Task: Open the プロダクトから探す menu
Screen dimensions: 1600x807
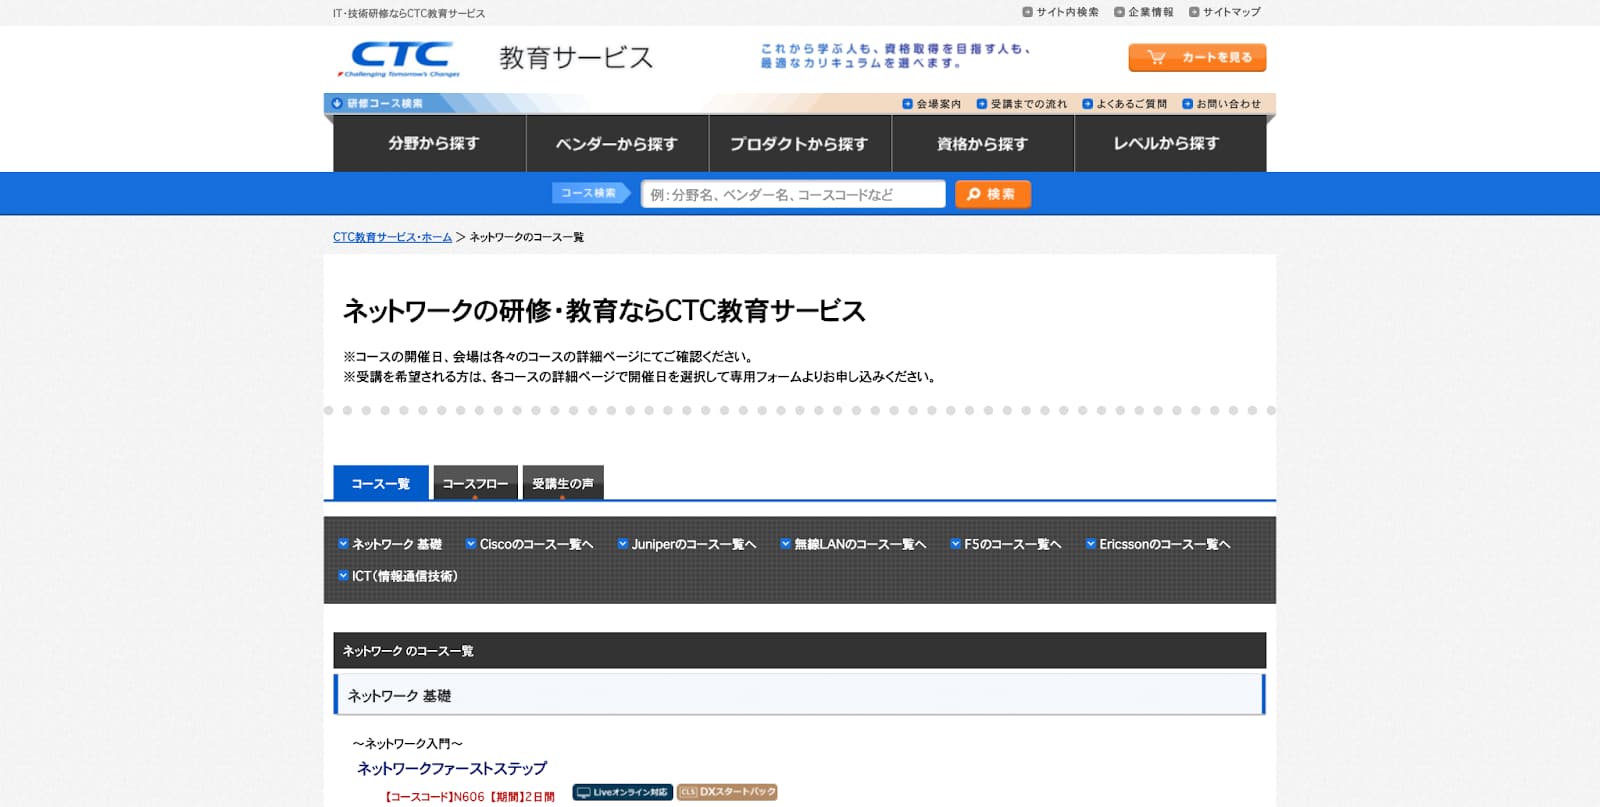Action: pyautogui.click(x=799, y=143)
